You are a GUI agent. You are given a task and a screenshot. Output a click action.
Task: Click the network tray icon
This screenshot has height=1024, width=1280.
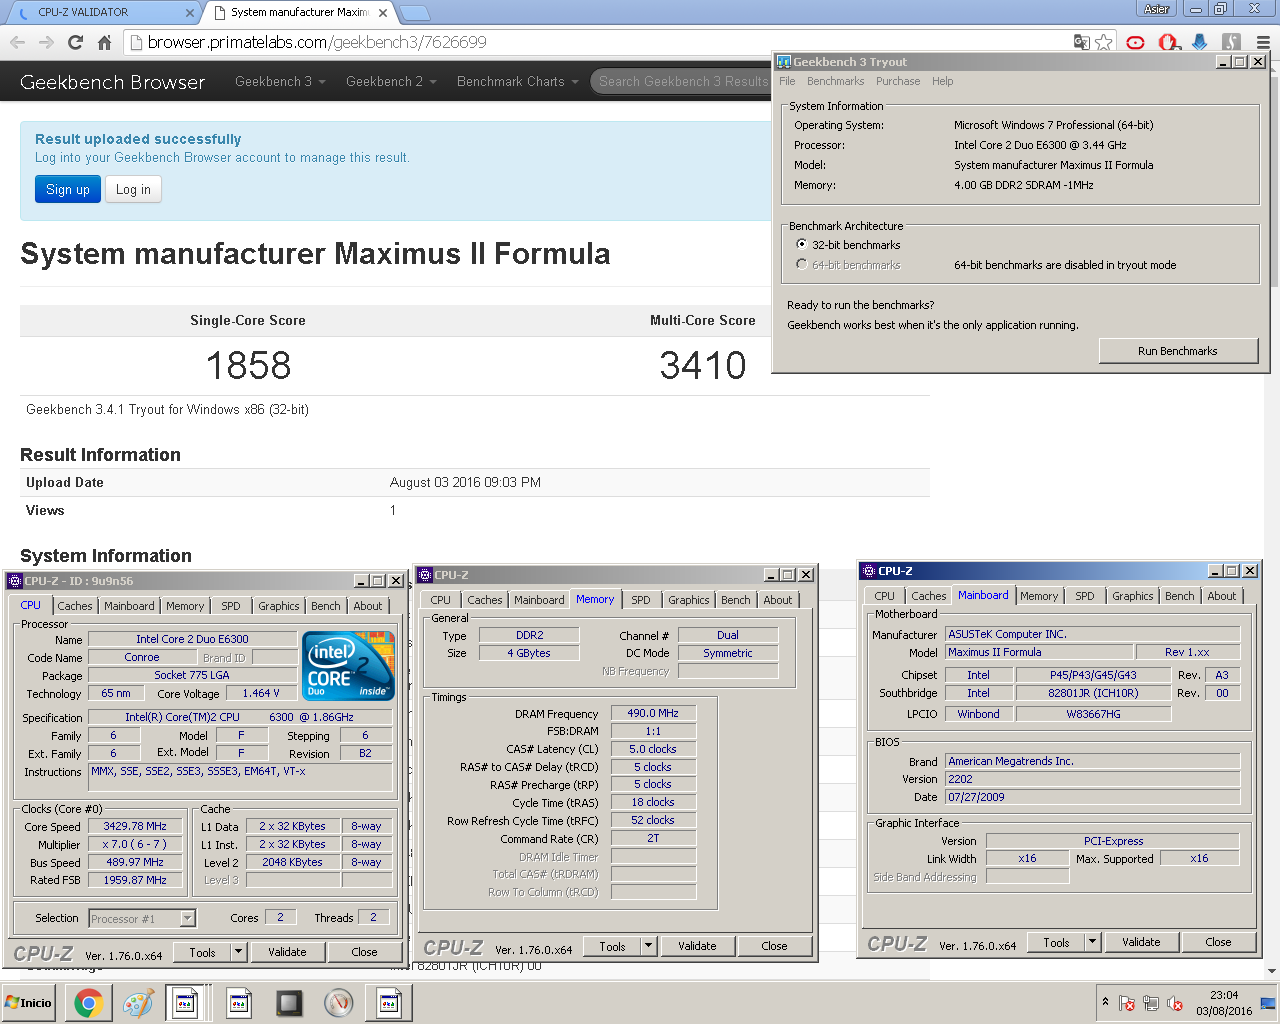1151,1003
